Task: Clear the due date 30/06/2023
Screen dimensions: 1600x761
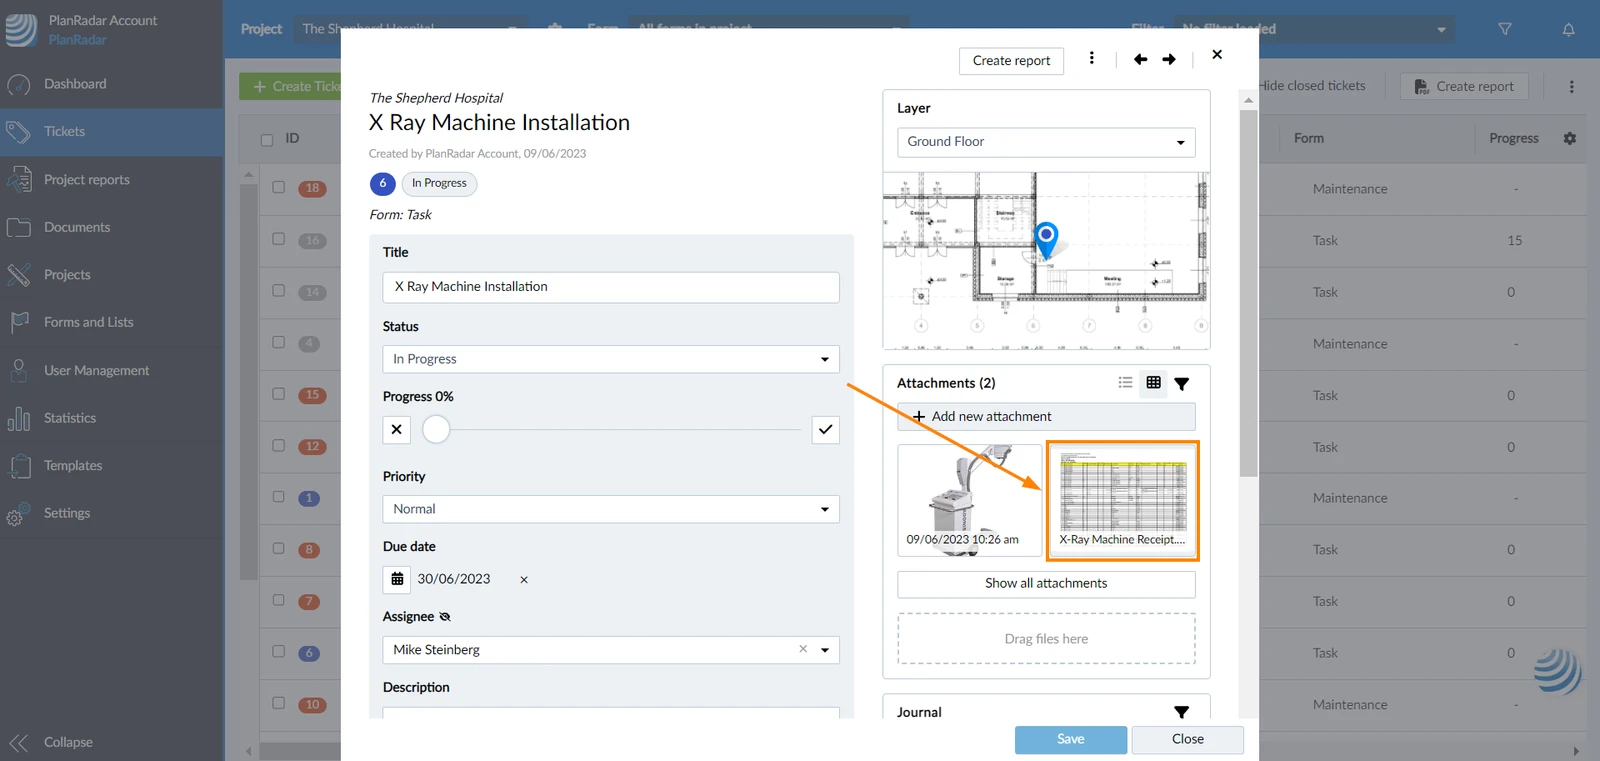Action: [x=524, y=580]
